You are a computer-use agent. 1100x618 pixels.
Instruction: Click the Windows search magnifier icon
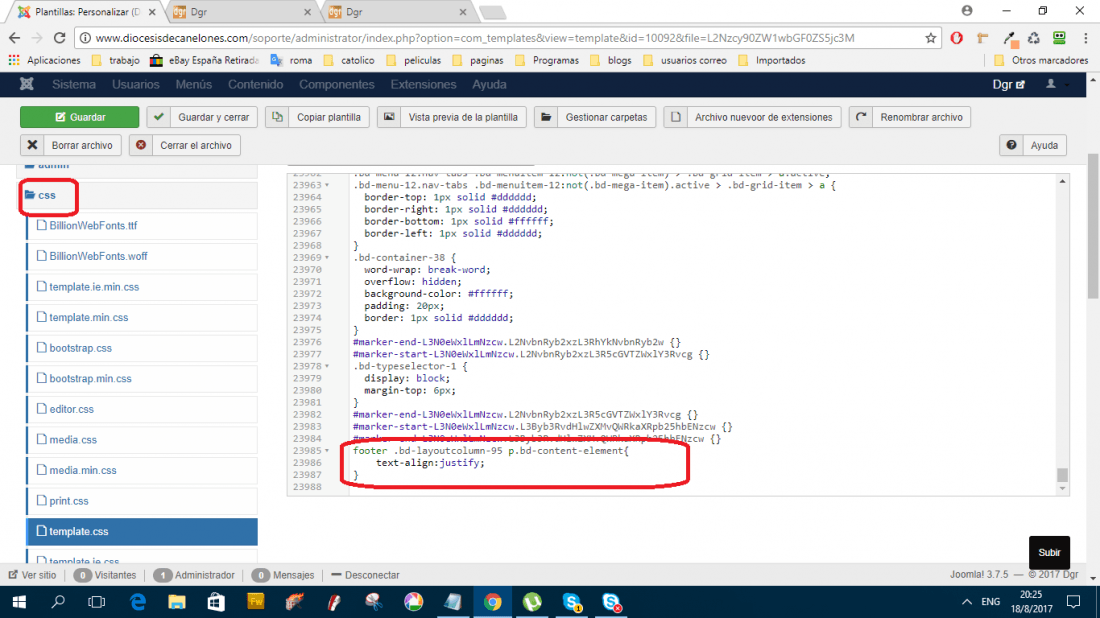(58, 602)
